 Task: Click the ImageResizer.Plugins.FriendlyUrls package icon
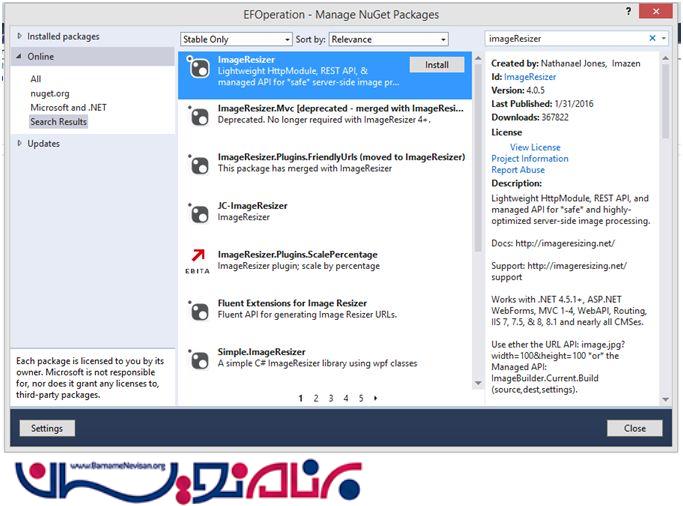(198, 164)
